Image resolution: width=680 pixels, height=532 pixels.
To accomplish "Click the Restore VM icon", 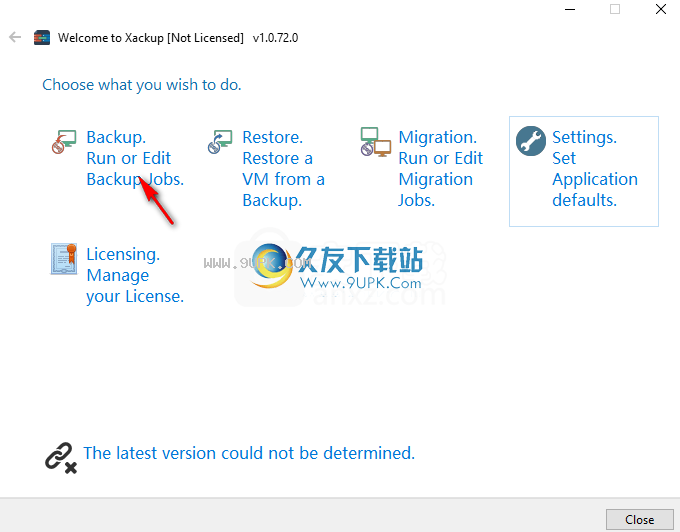I will (220, 141).
